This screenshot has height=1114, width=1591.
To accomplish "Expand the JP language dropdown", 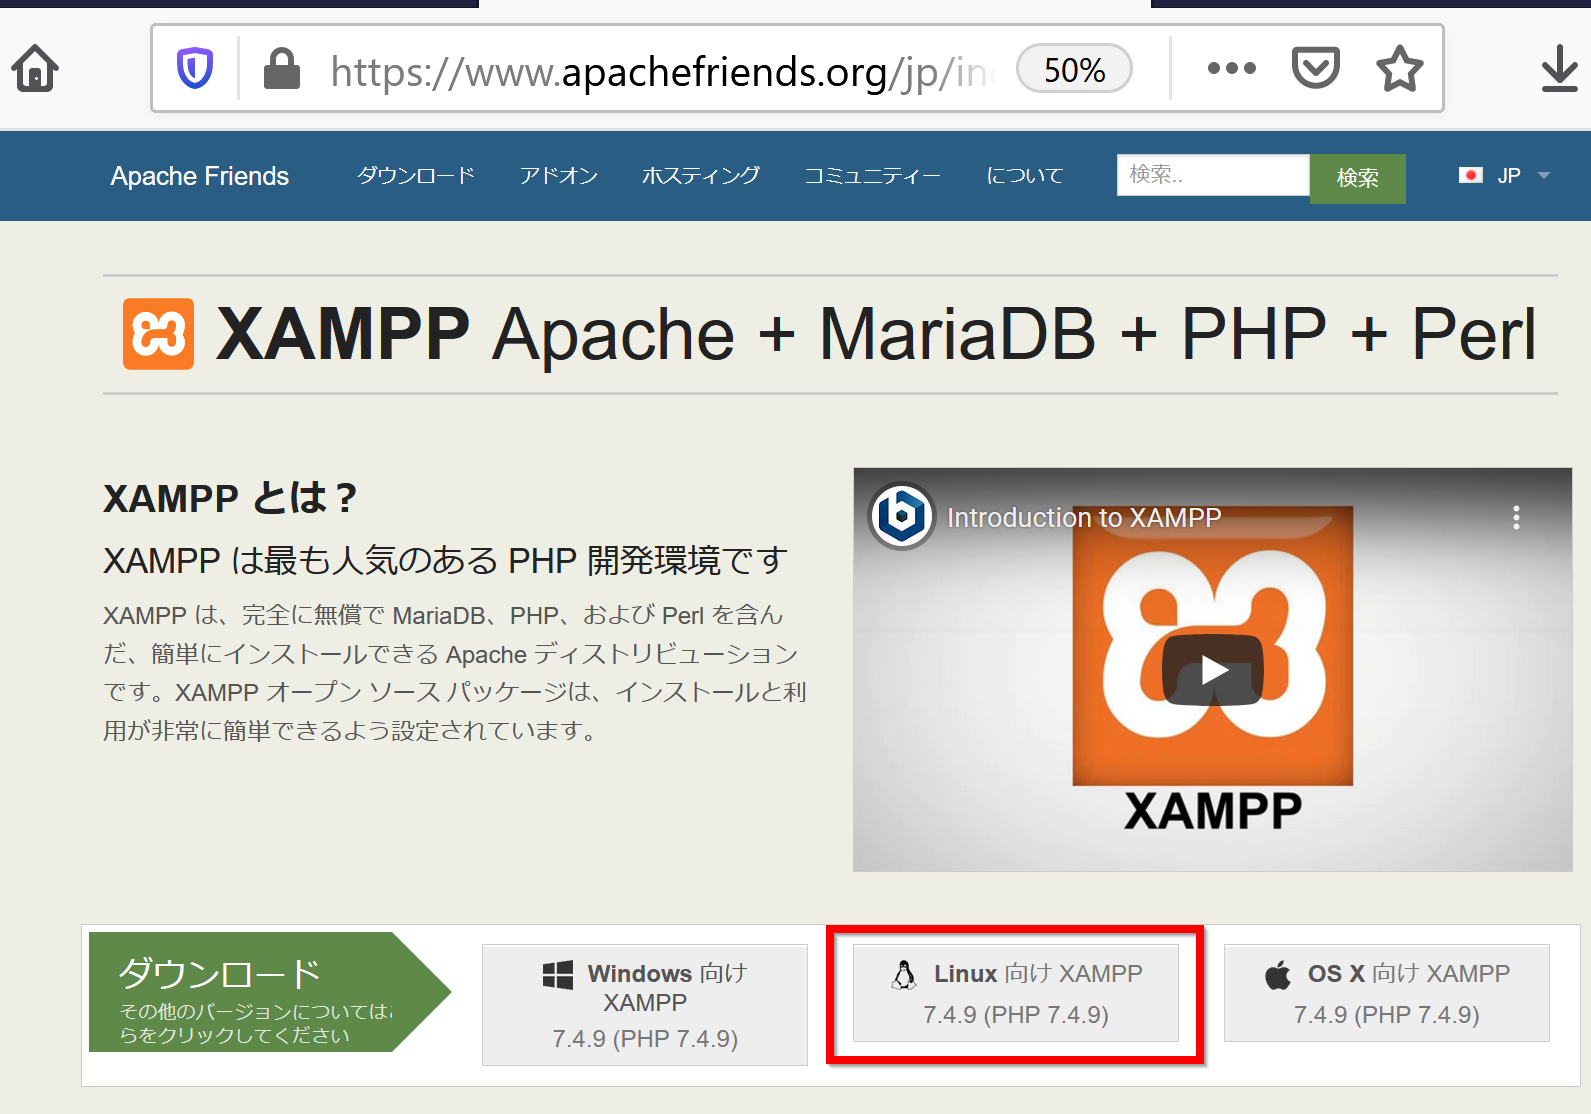I will (1505, 176).
